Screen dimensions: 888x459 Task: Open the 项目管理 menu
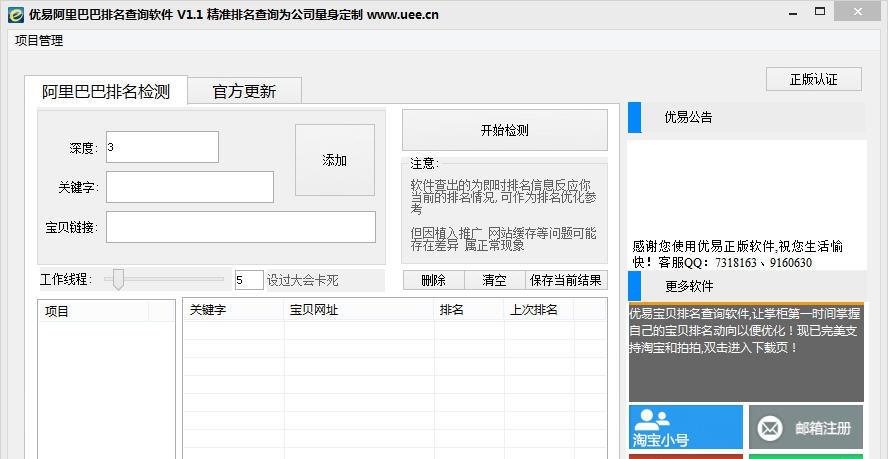click(x=39, y=40)
